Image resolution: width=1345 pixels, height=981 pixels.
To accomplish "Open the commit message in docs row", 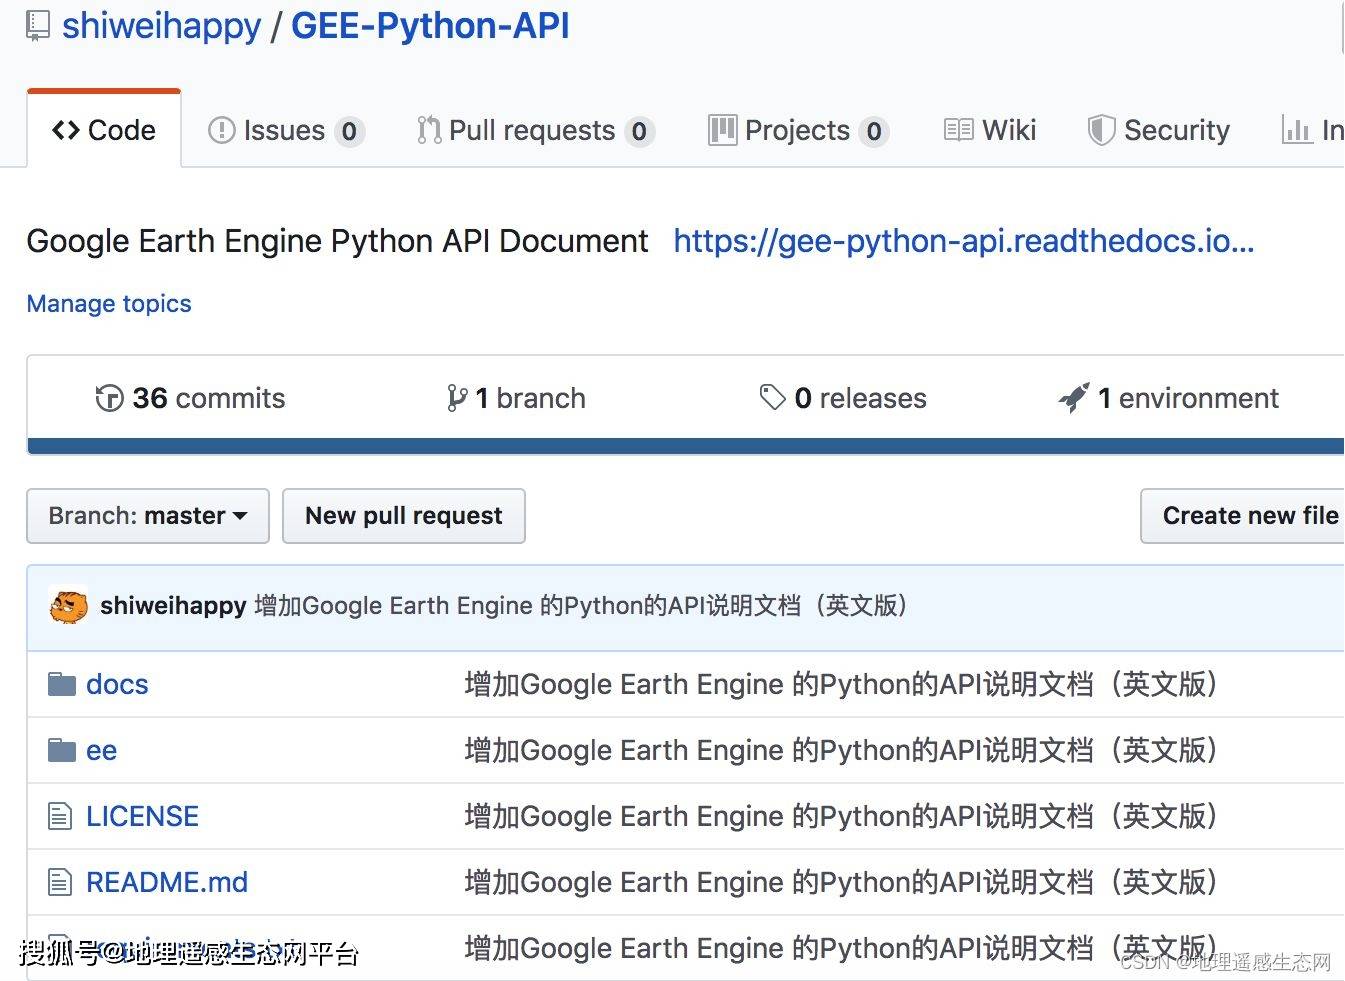I will pyautogui.click(x=840, y=684).
